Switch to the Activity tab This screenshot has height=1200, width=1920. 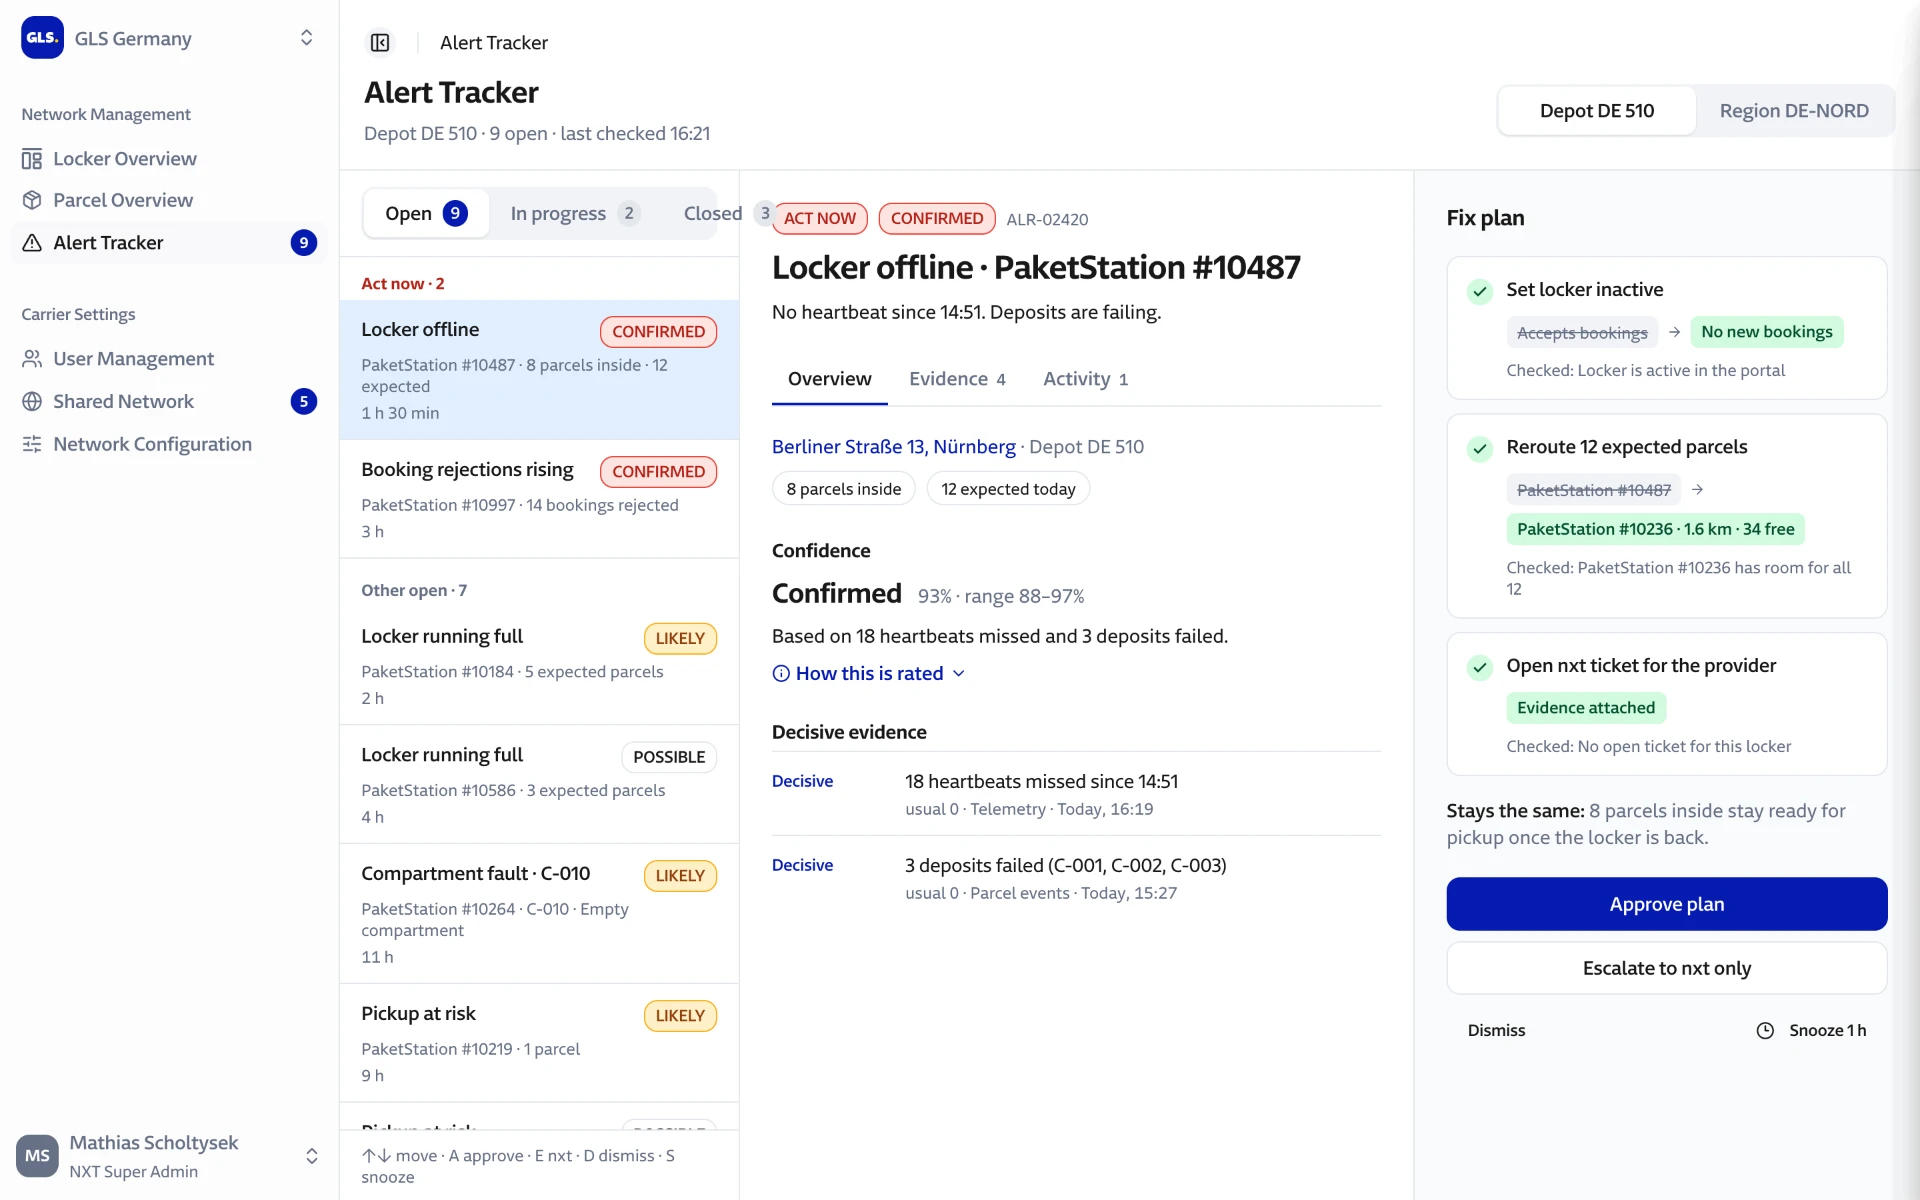coord(1085,379)
